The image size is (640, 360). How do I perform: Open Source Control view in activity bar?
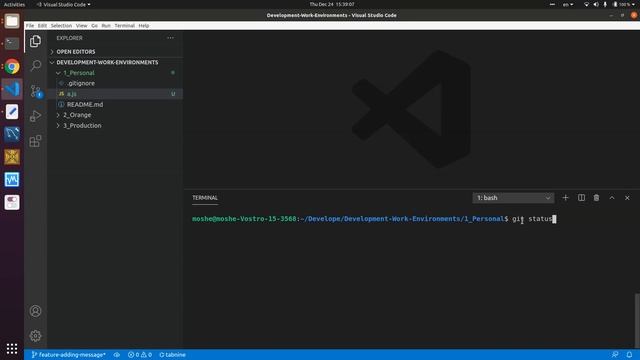point(36,91)
